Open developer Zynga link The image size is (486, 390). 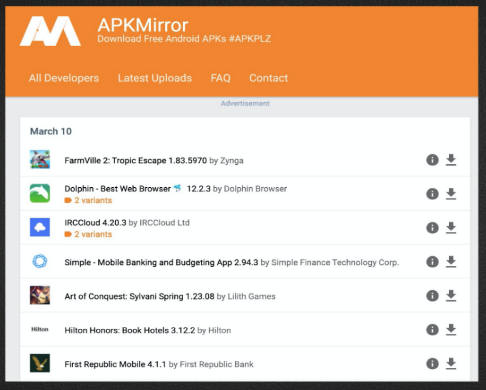tap(232, 161)
